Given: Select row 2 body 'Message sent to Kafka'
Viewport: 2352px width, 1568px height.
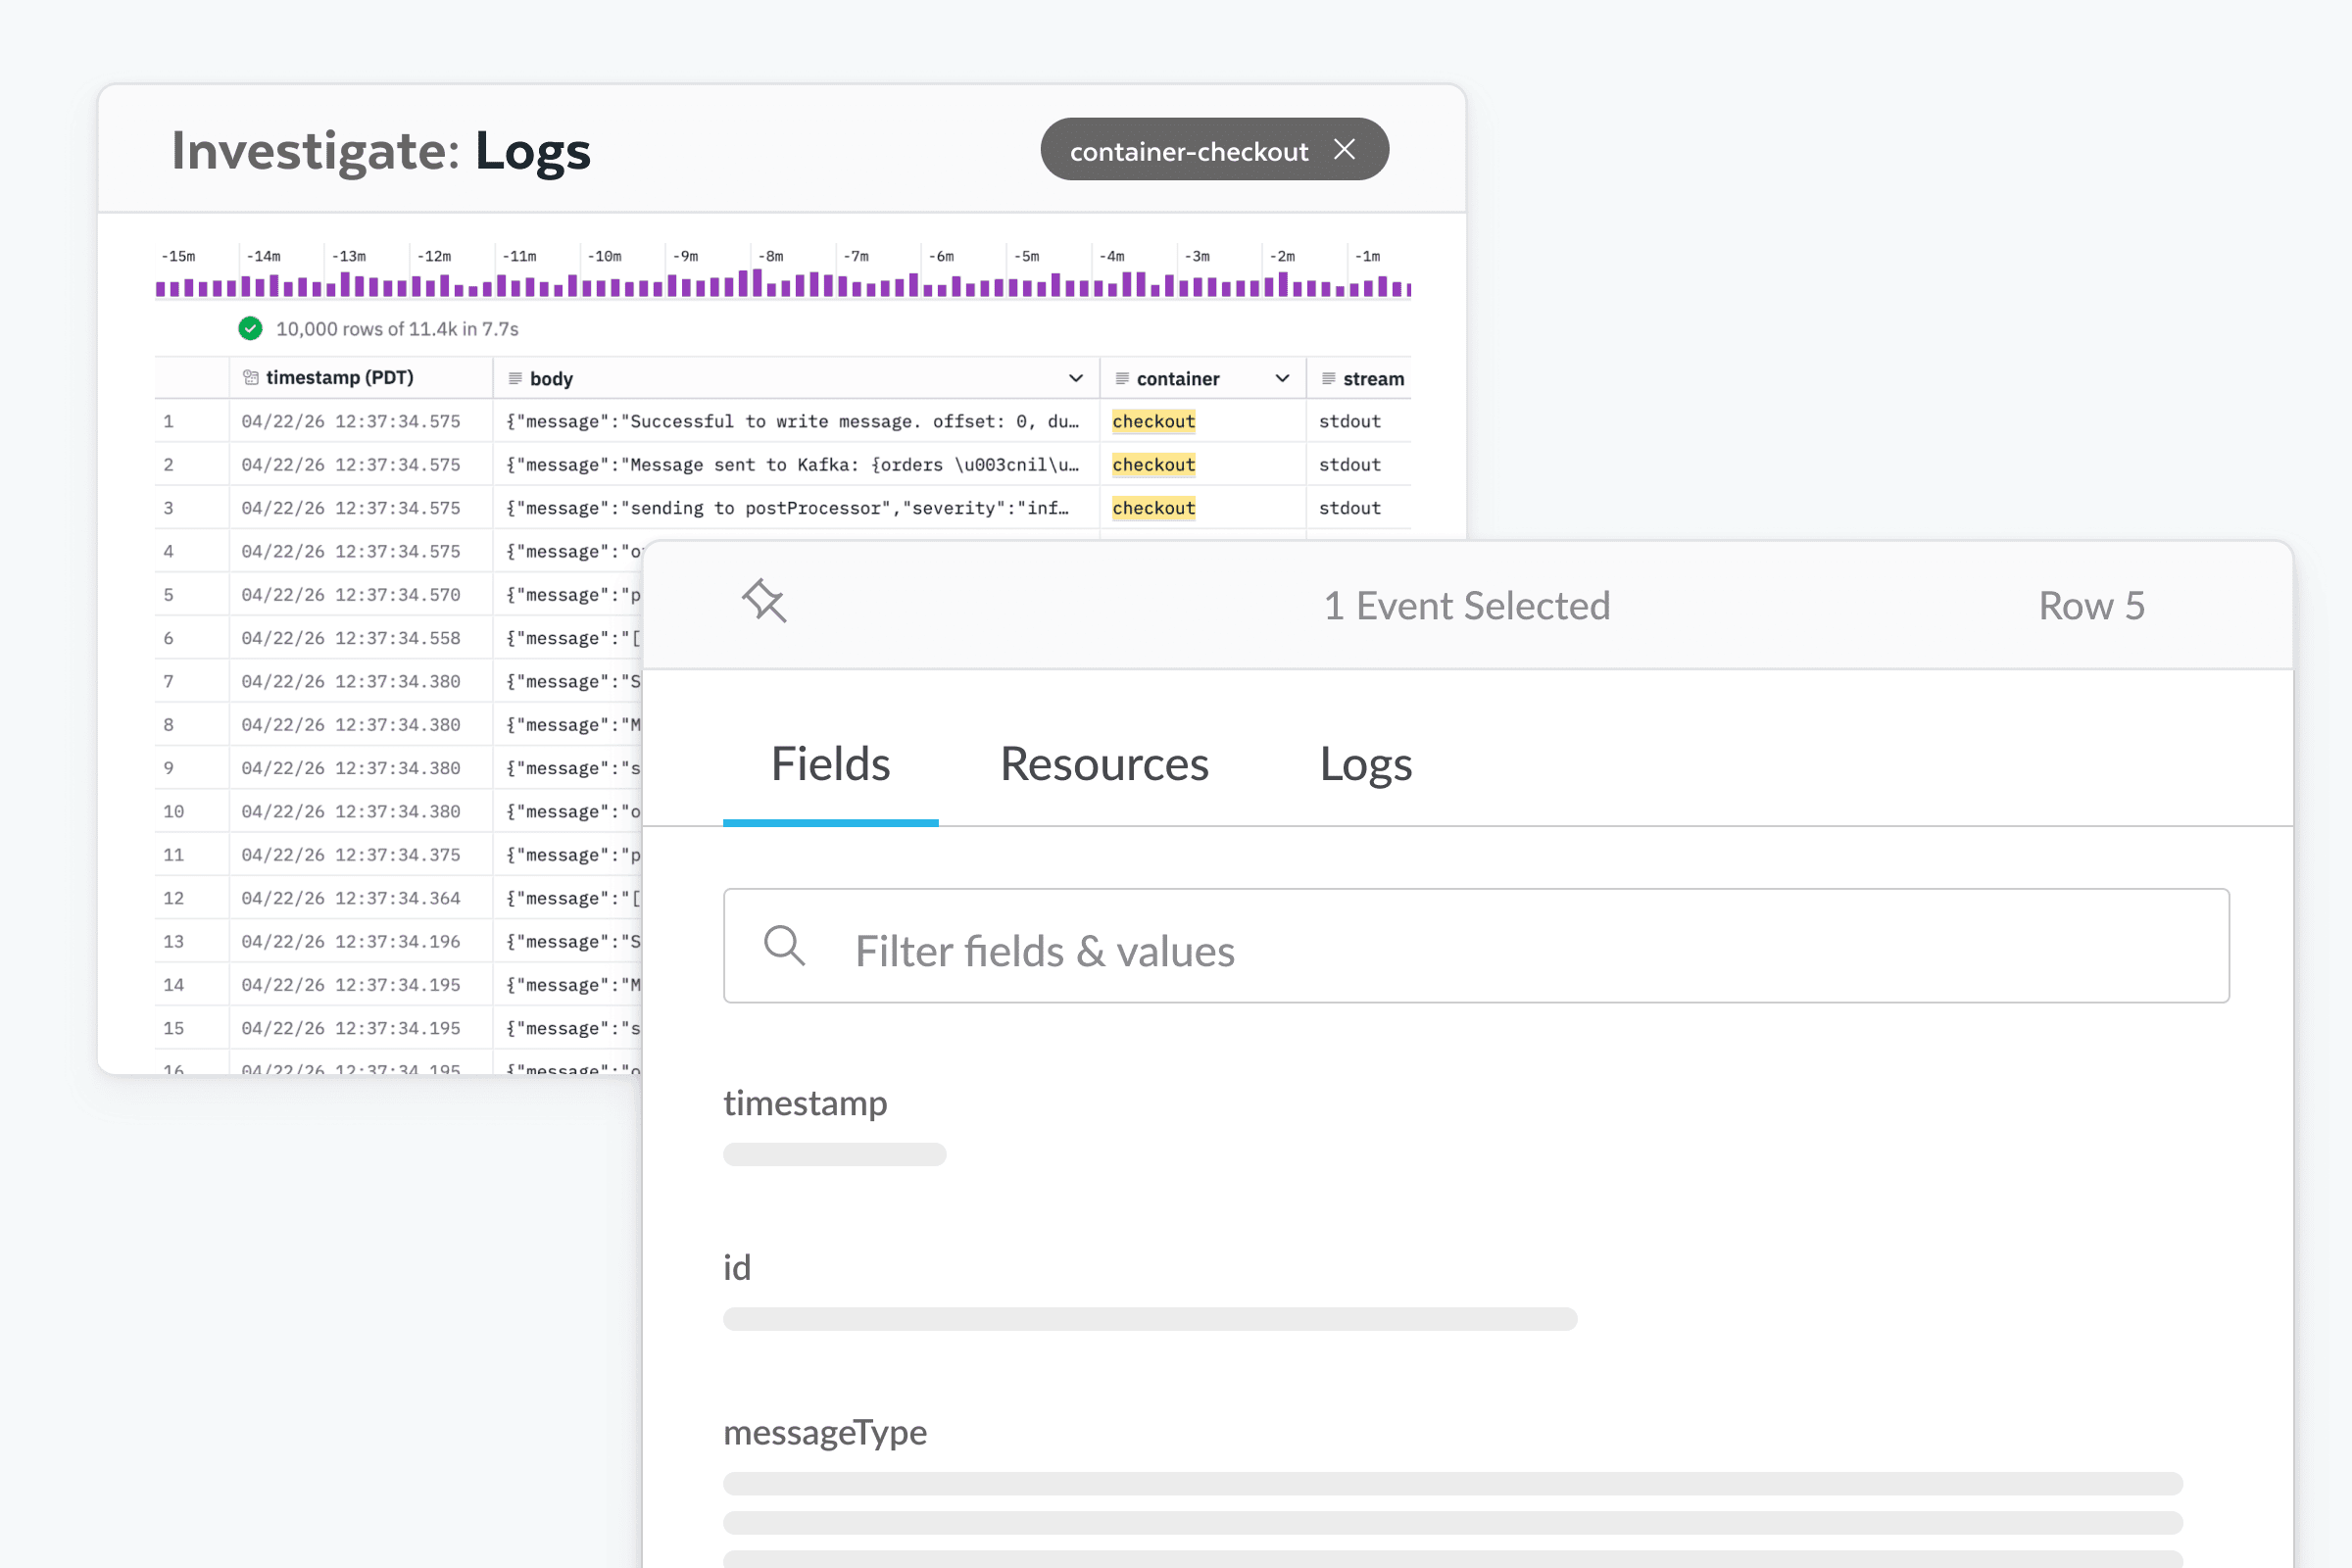Looking at the screenshot, I should [792, 465].
